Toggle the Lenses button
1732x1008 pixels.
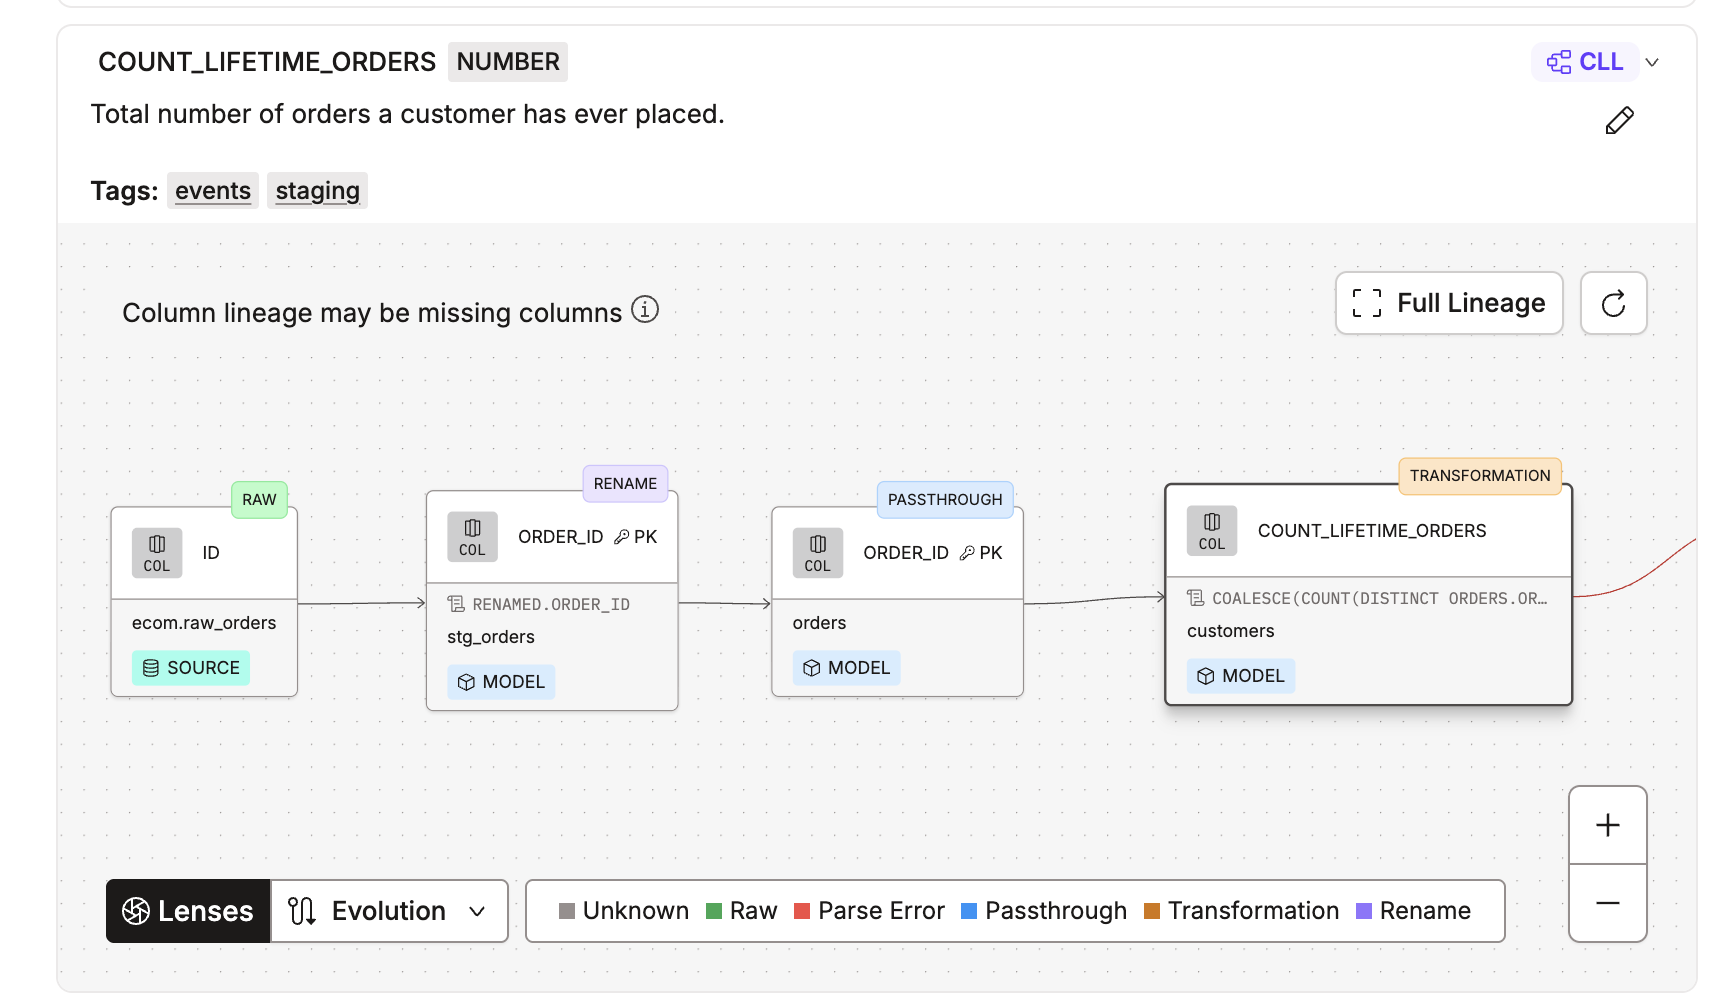pos(188,911)
